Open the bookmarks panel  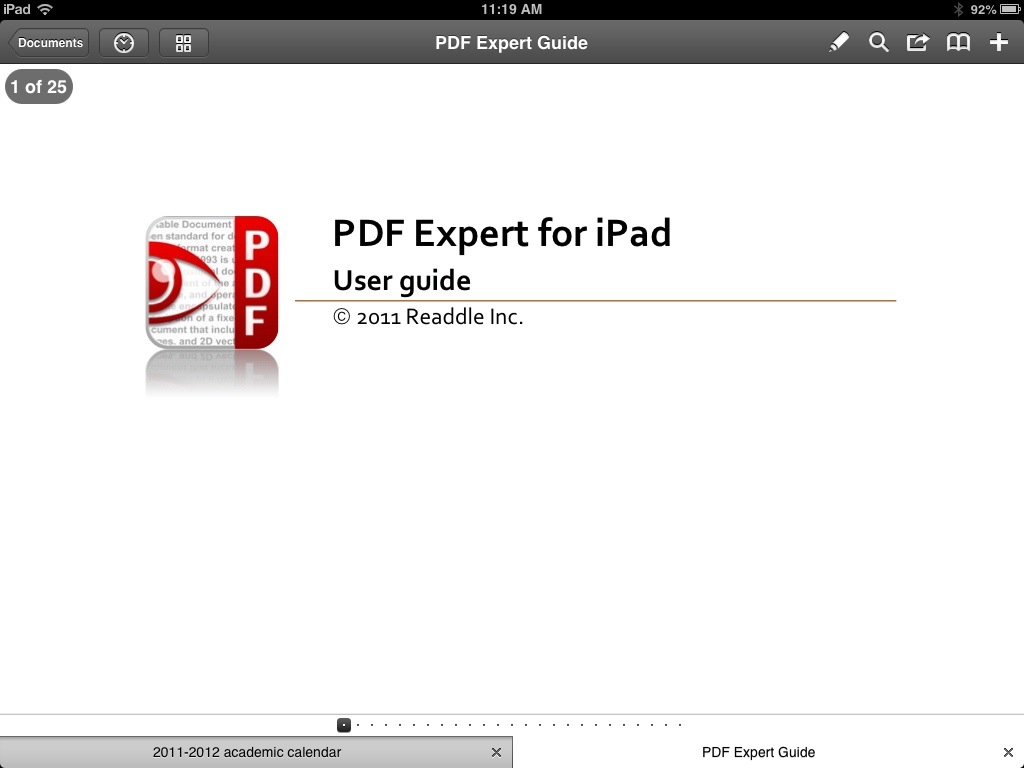(958, 42)
